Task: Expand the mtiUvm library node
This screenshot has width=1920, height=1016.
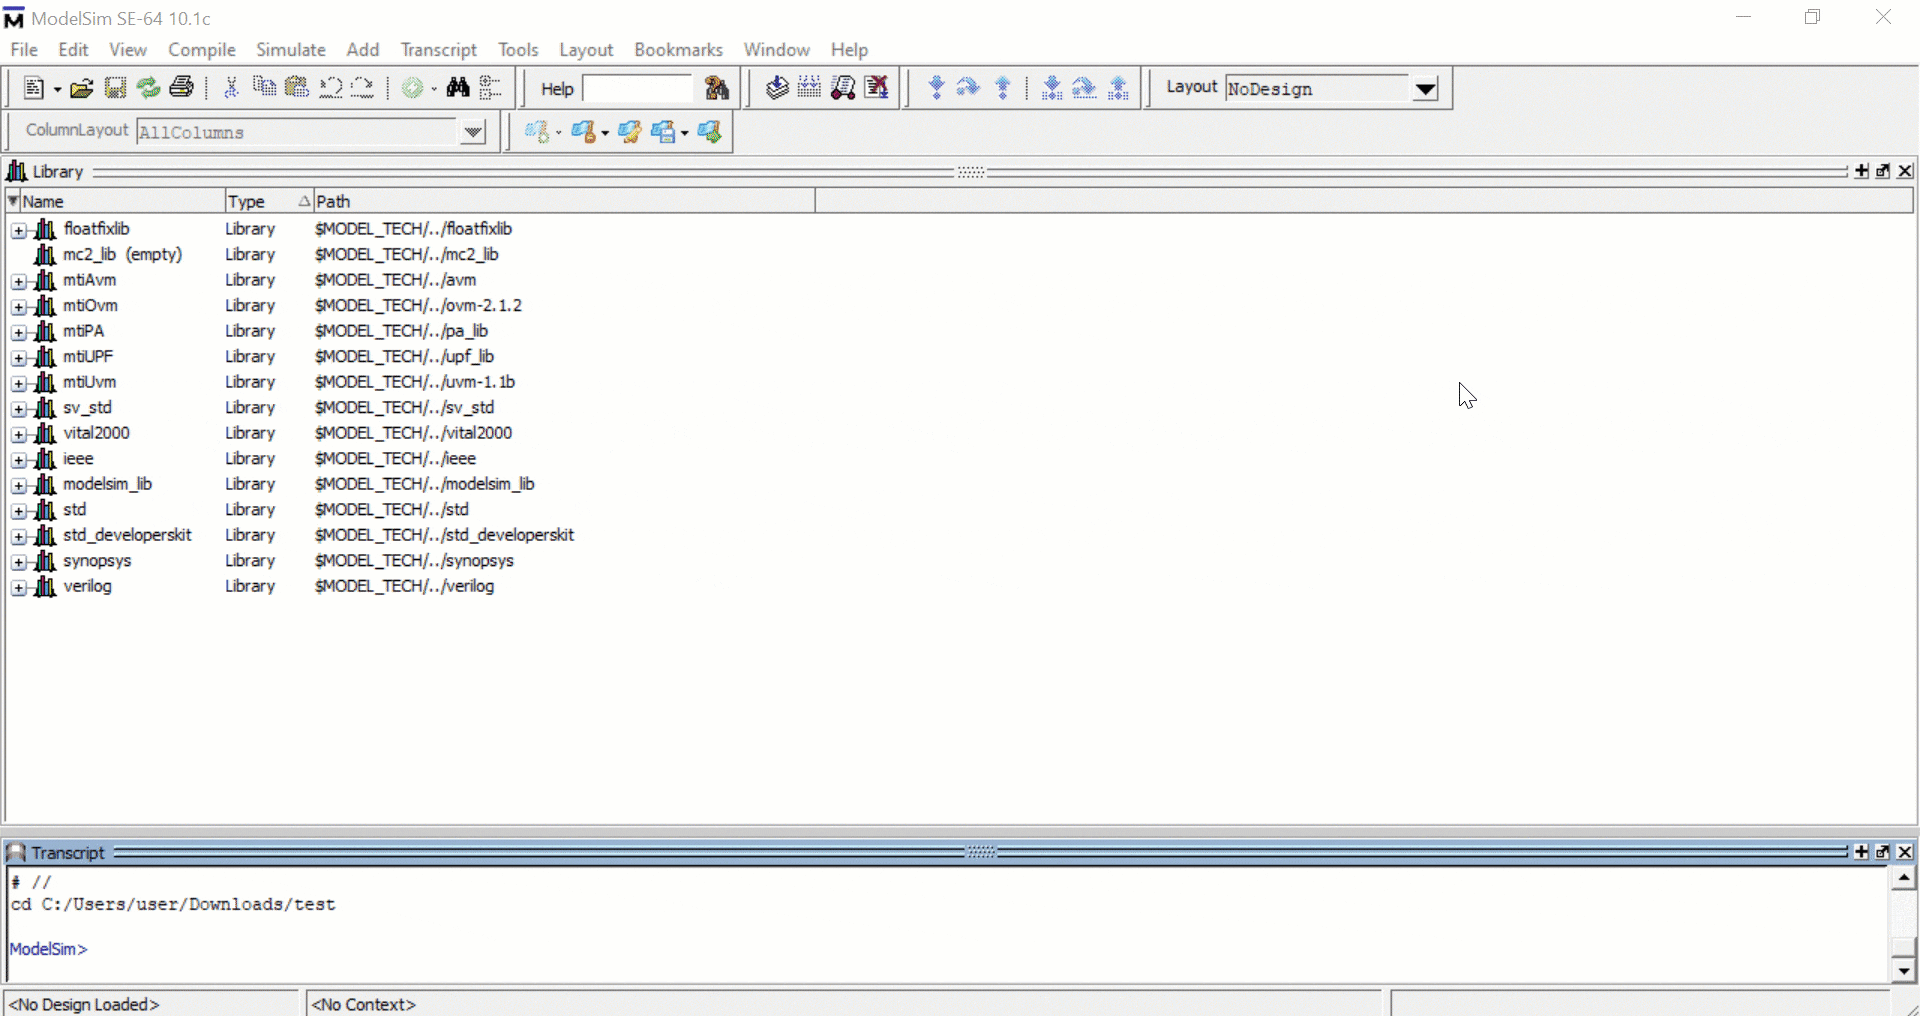Action: coord(19,384)
